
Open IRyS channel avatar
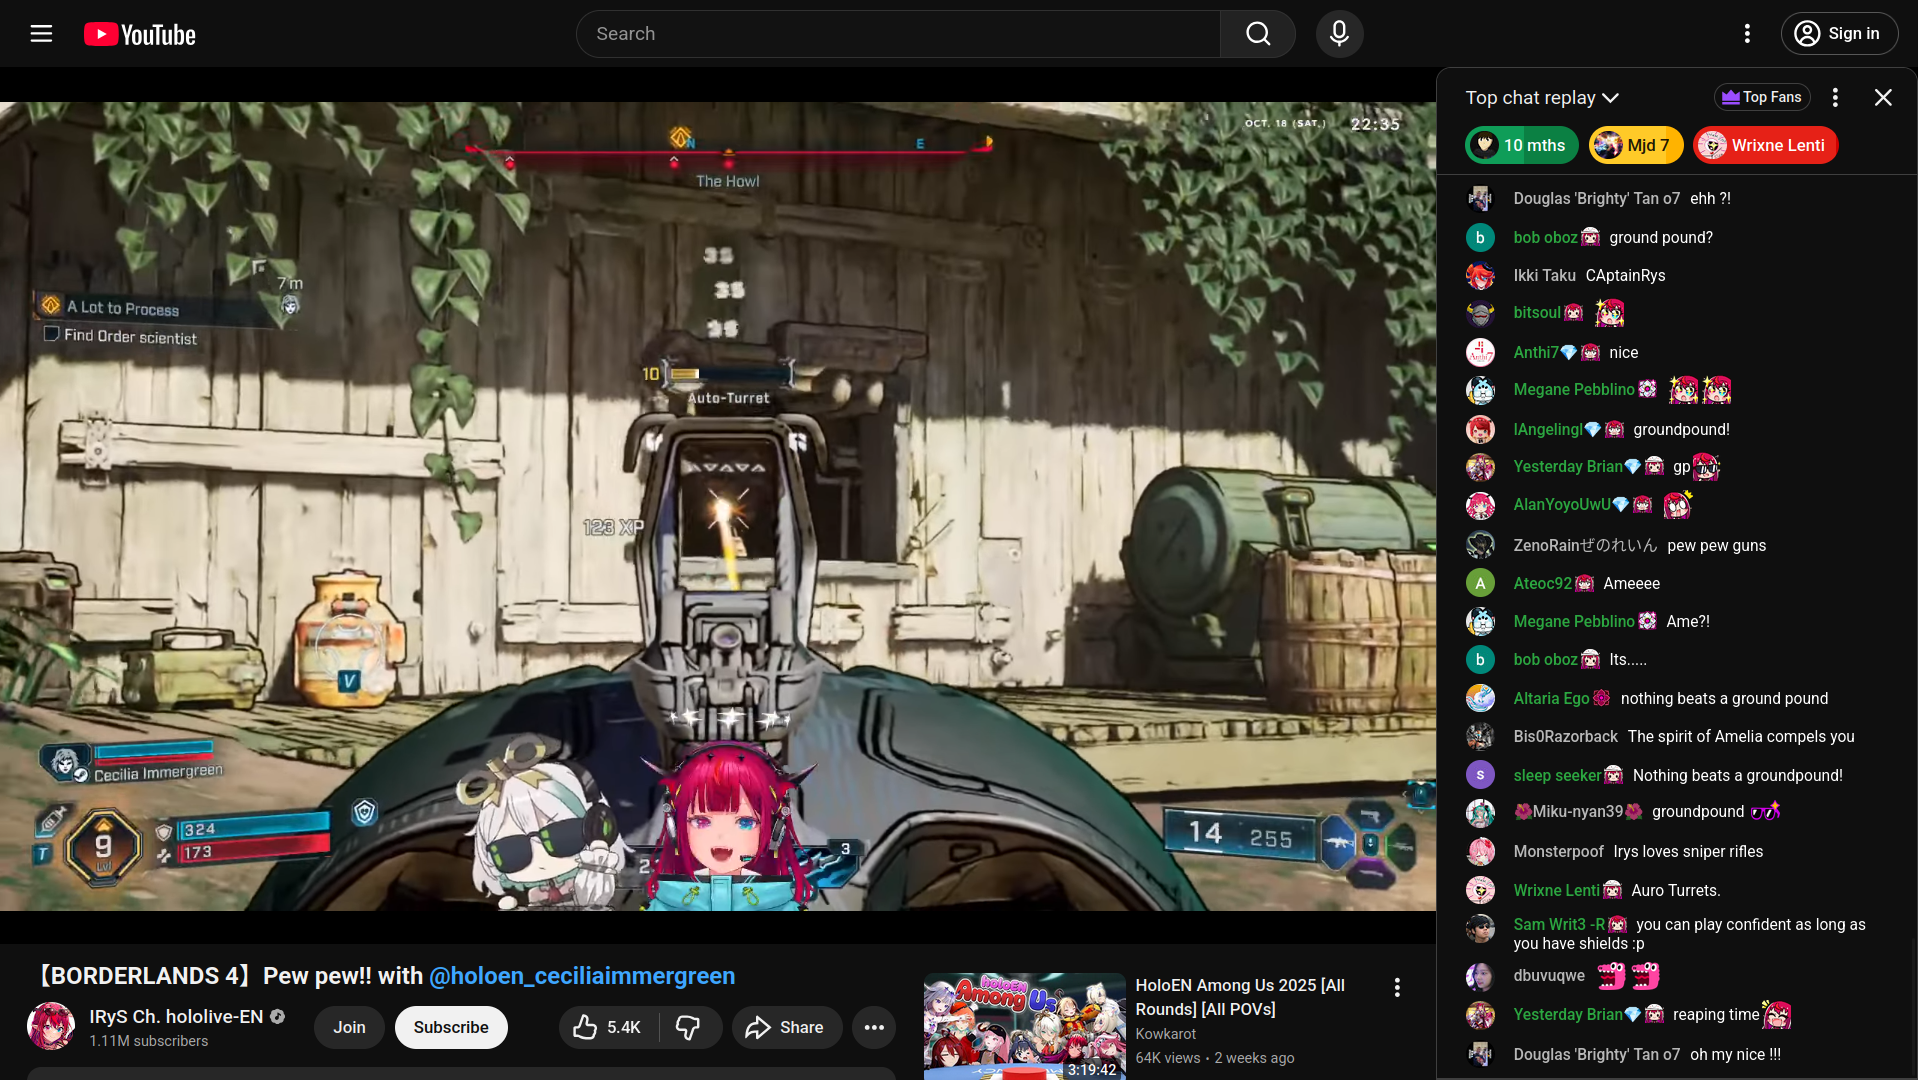coord(51,1027)
